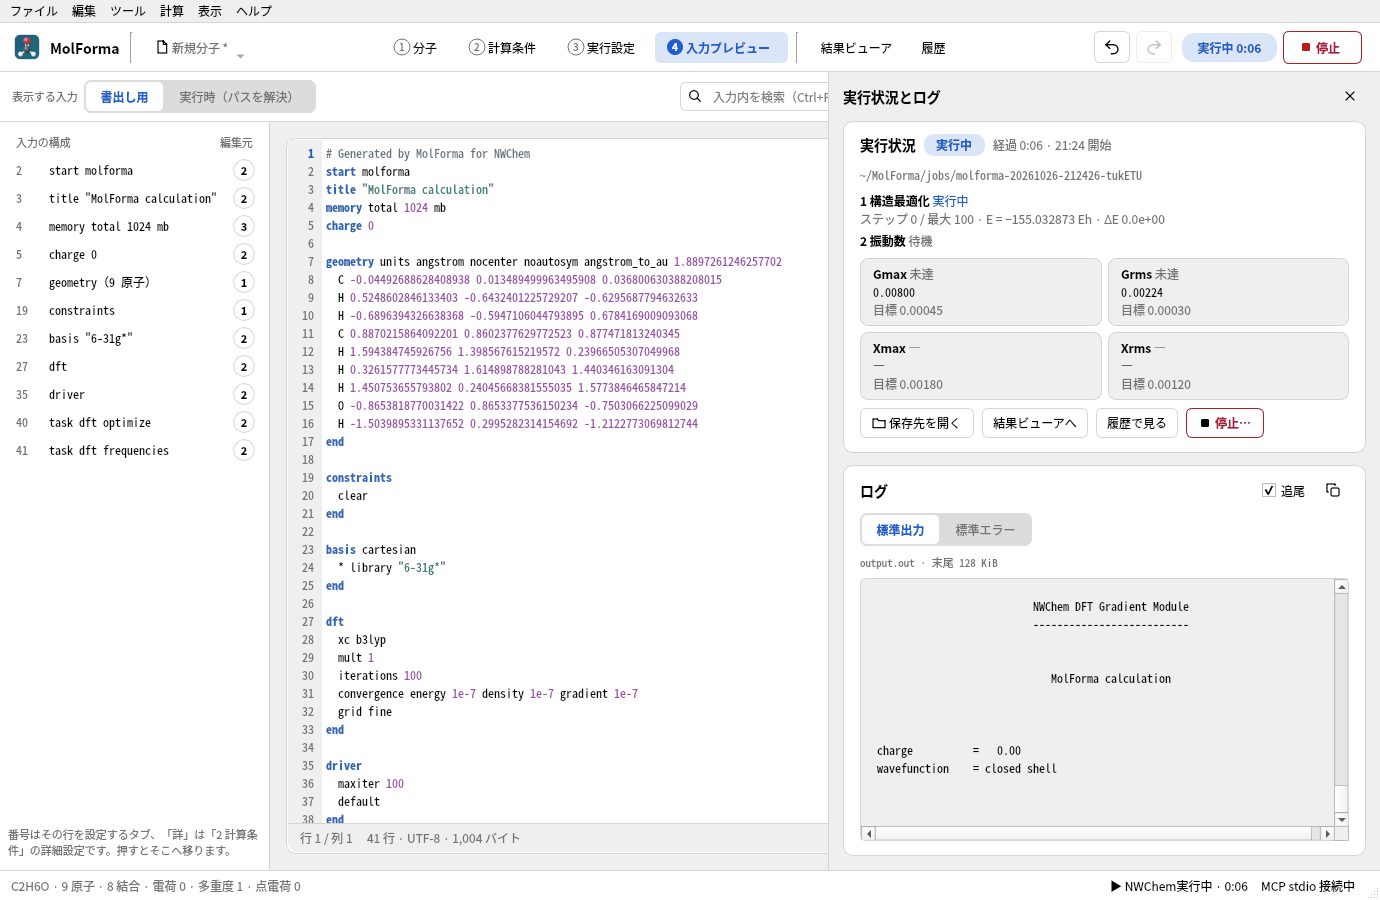Click badge 1 on the geometry row
The width and height of the screenshot is (1380, 900).
[243, 283]
